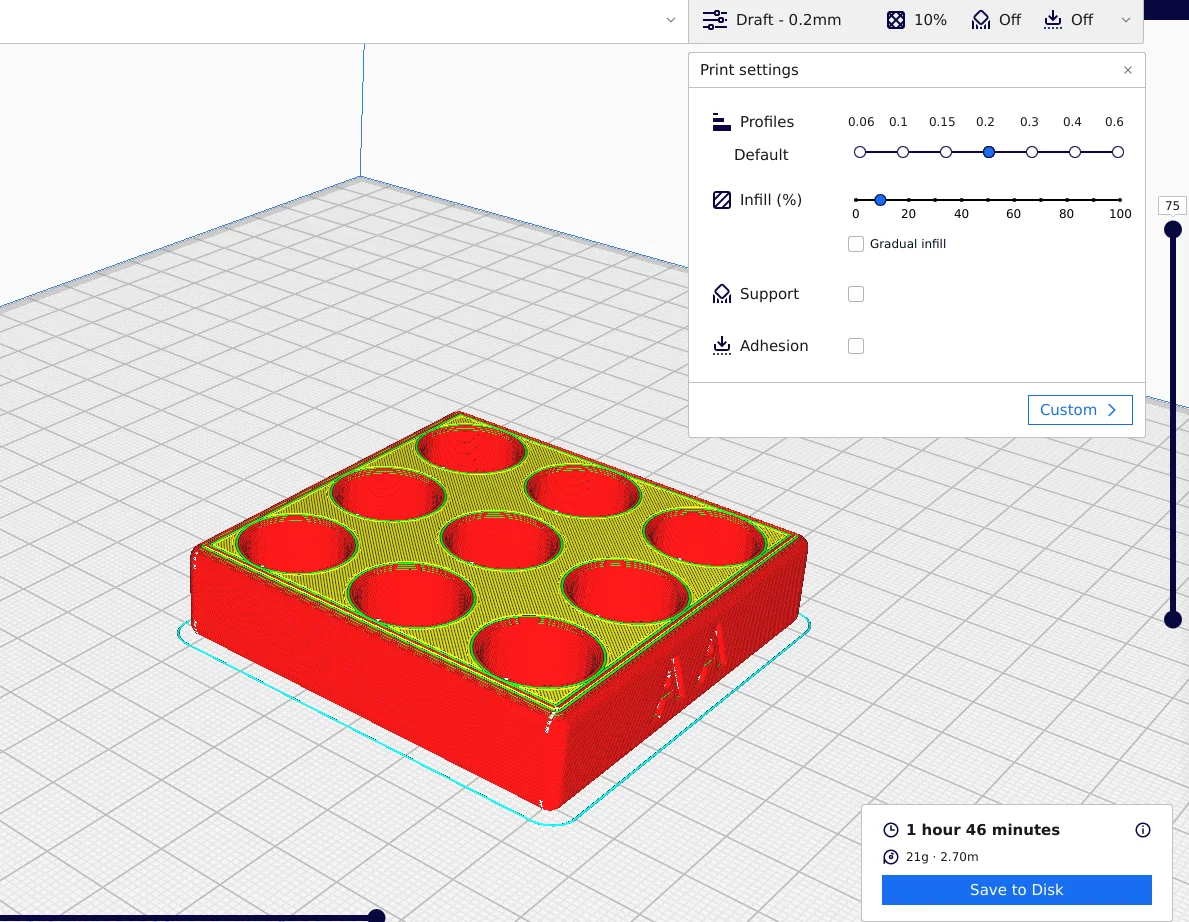
Task: Click the 21g · 2.70m material usage text
Action: click(x=942, y=857)
